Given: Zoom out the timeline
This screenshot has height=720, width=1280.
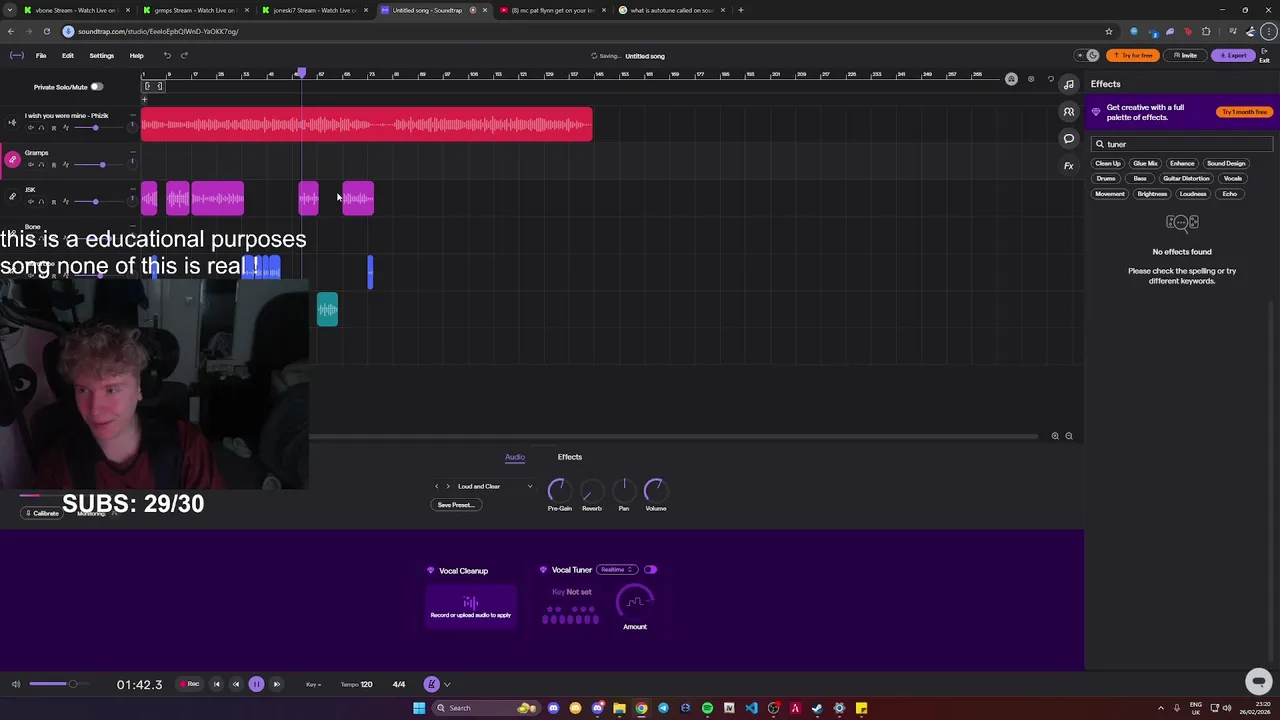Looking at the screenshot, I should click(1069, 436).
